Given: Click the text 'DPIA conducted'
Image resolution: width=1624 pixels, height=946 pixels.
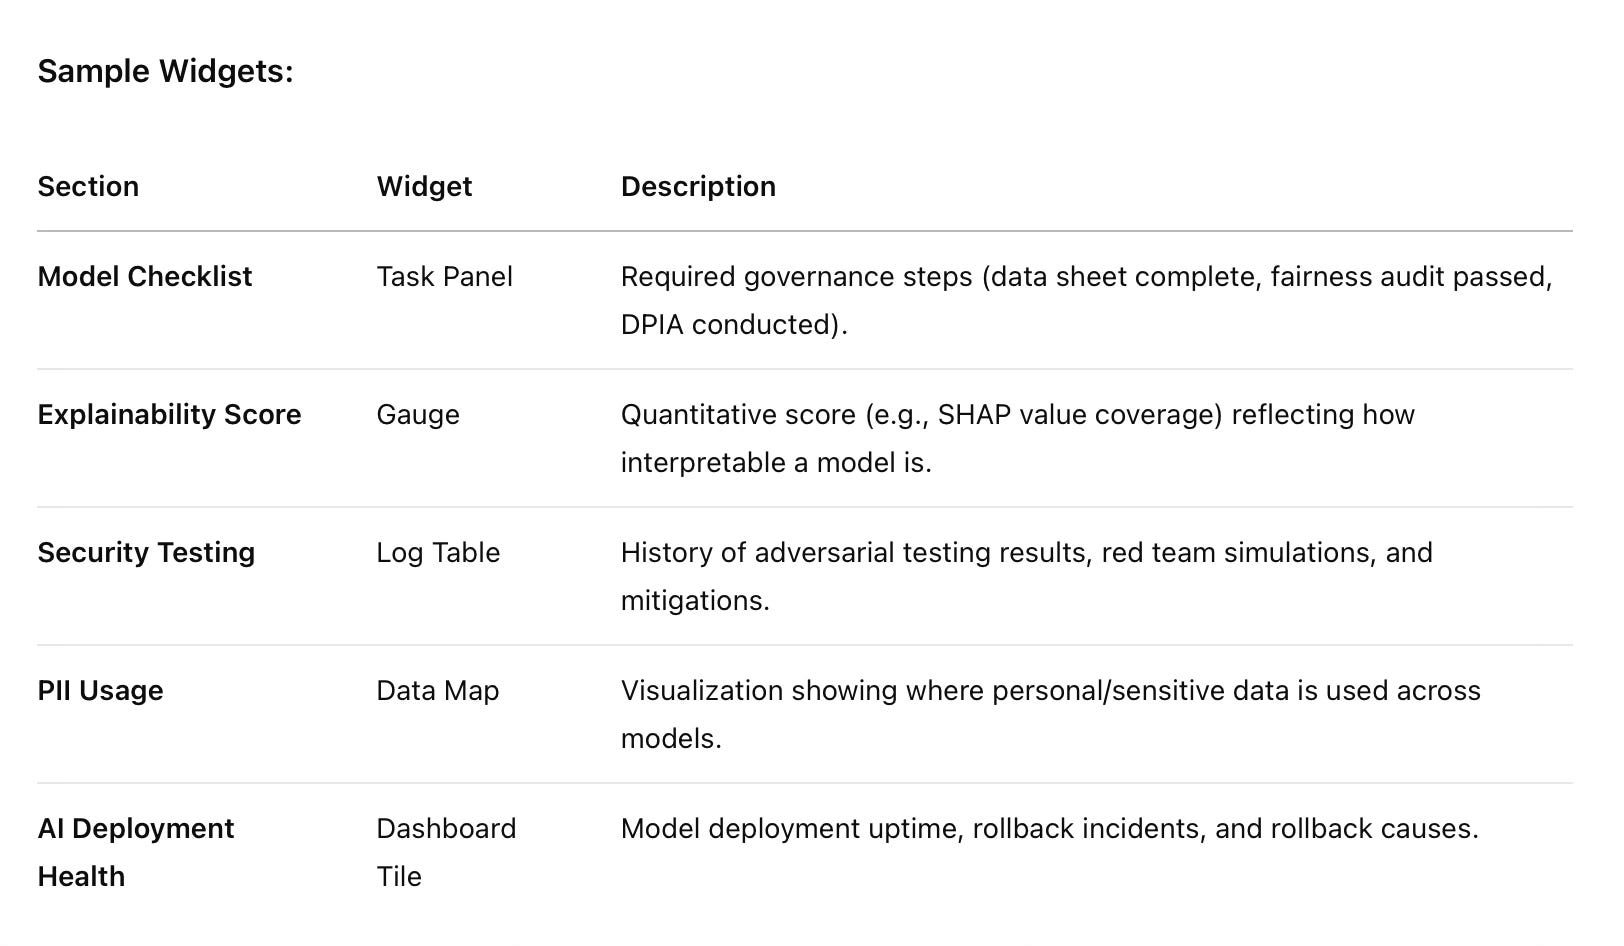Looking at the screenshot, I should [726, 324].
